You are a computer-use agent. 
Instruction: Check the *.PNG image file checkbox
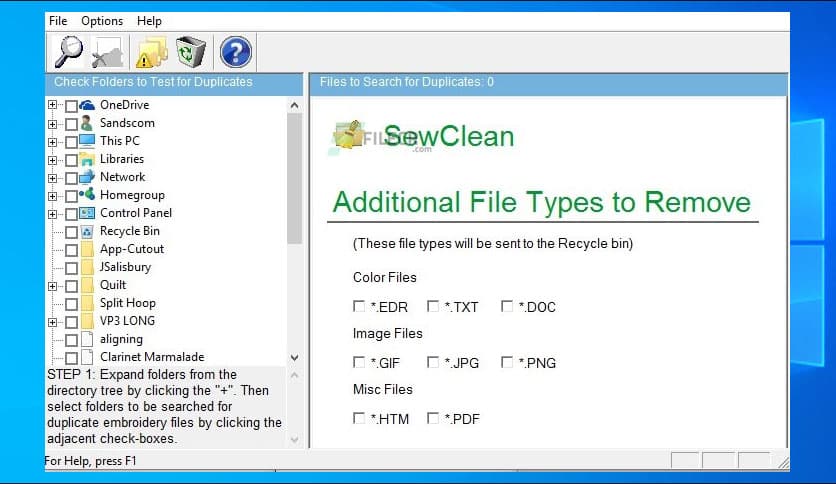point(507,362)
